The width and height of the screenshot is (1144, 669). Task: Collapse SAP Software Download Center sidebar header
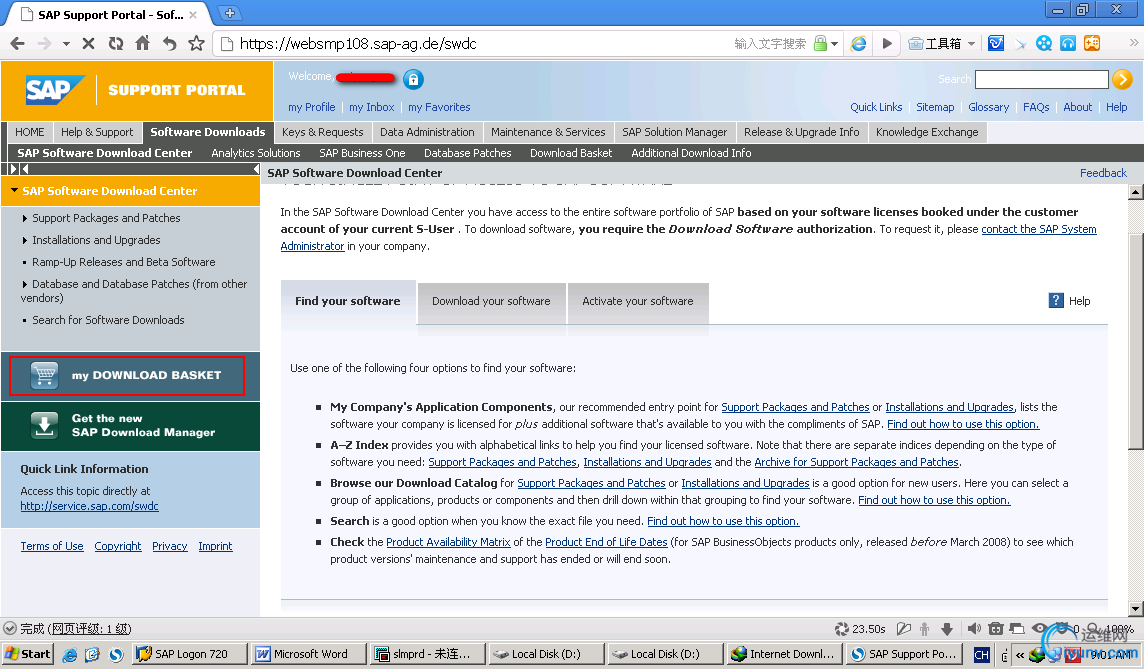14,191
